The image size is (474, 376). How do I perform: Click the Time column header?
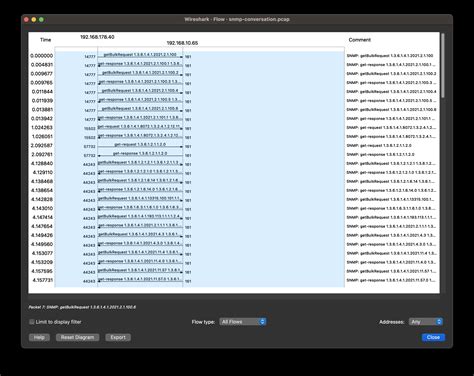pyautogui.click(x=45, y=40)
